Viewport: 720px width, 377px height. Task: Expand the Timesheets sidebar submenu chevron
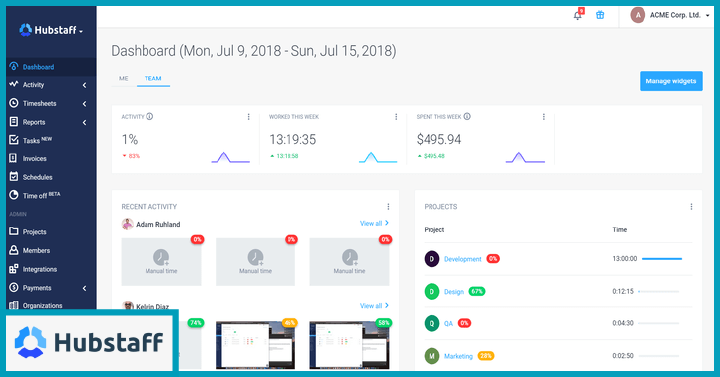coord(84,104)
